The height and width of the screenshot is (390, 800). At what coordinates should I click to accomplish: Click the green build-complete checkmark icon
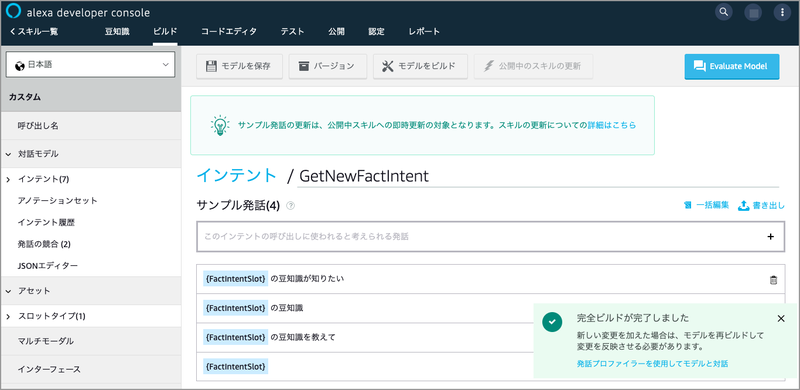point(552,322)
